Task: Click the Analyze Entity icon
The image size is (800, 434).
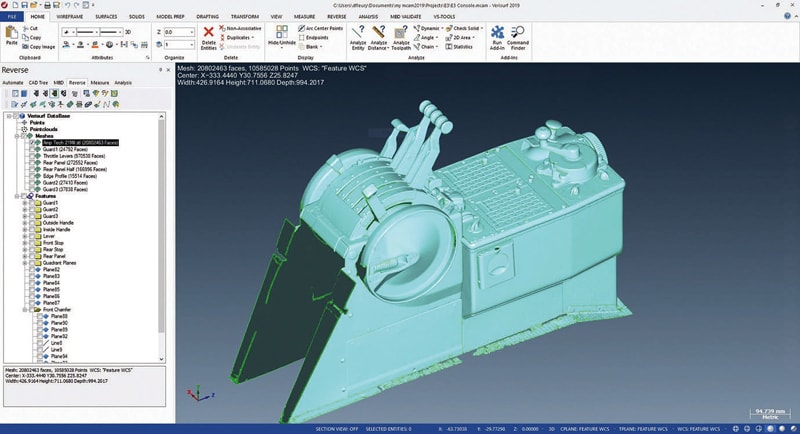Action: pyautogui.click(x=358, y=33)
